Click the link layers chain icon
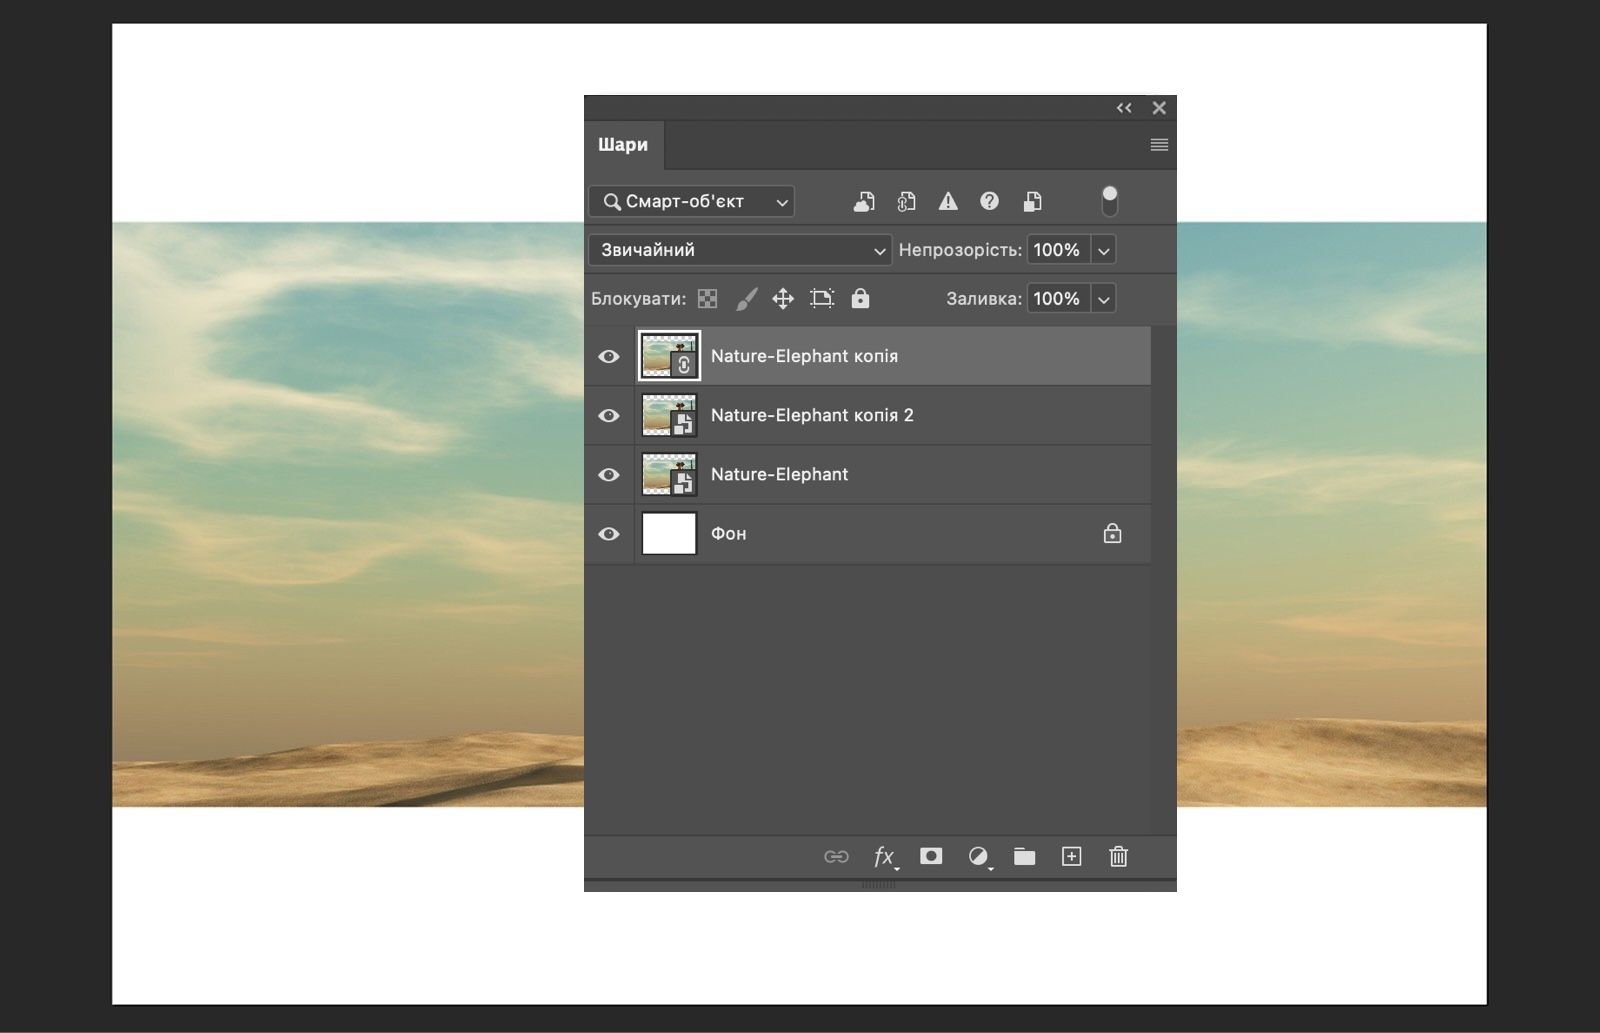The height and width of the screenshot is (1033, 1600). click(x=836, y=856)
